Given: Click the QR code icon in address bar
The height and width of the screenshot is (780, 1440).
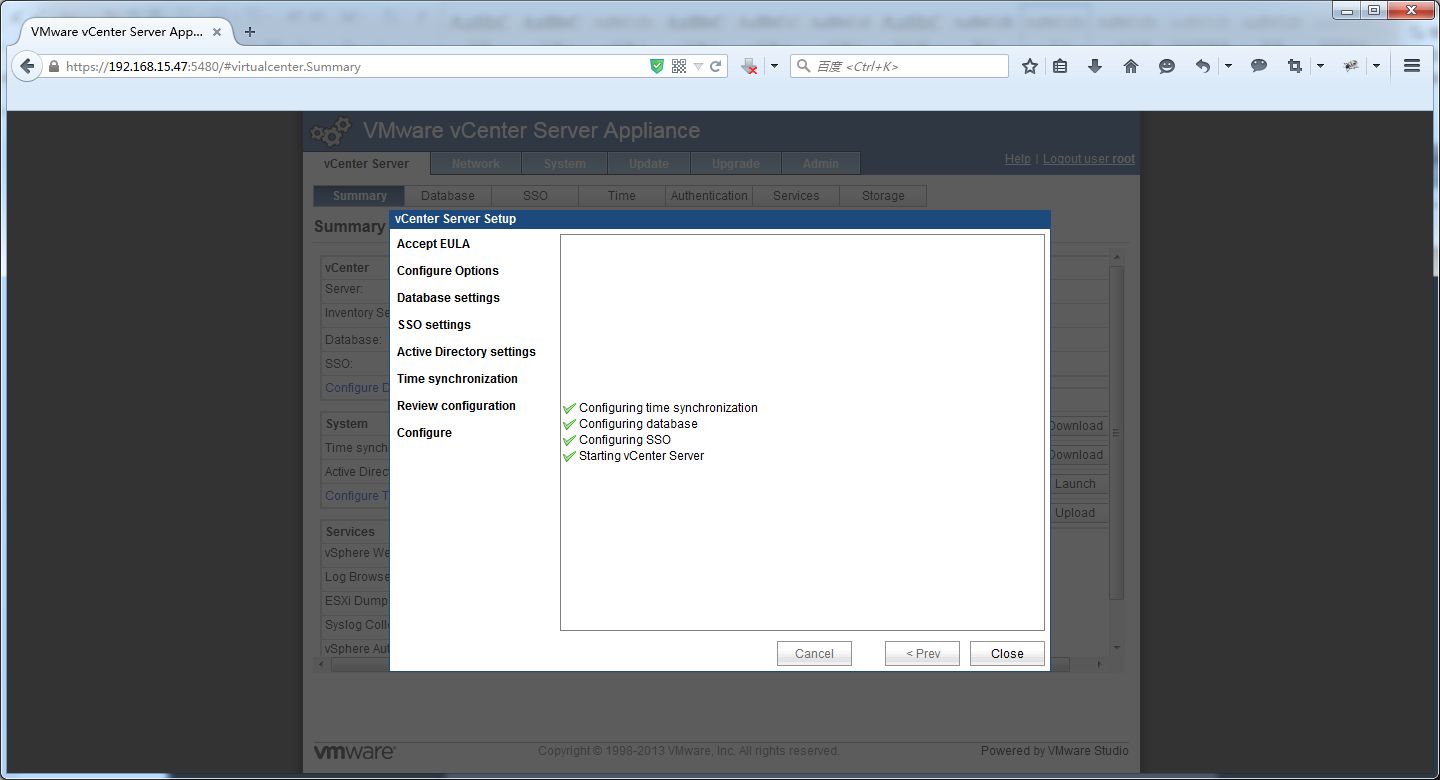Looking at the screenshot, I should tap(679, 66).
